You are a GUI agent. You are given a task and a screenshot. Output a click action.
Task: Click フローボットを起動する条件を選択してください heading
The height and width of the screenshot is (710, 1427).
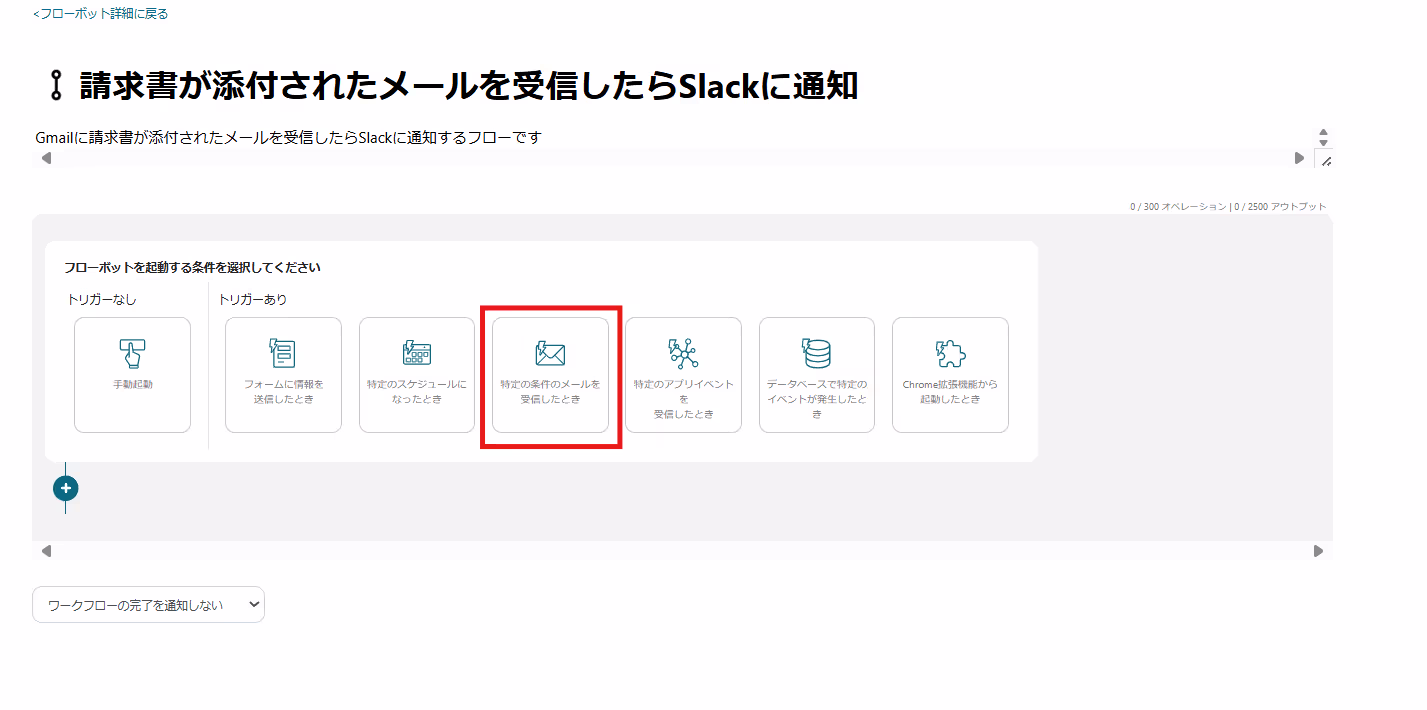click(192, 268)
